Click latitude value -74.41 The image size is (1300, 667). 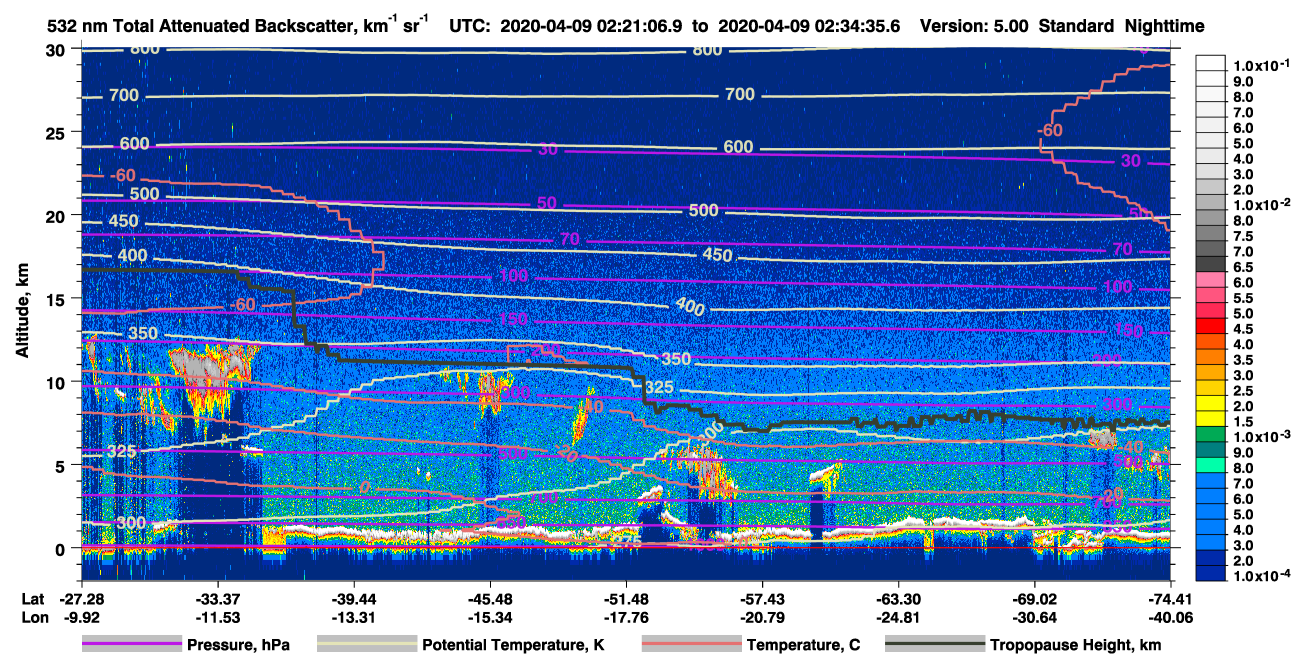tap(1171, 598)
